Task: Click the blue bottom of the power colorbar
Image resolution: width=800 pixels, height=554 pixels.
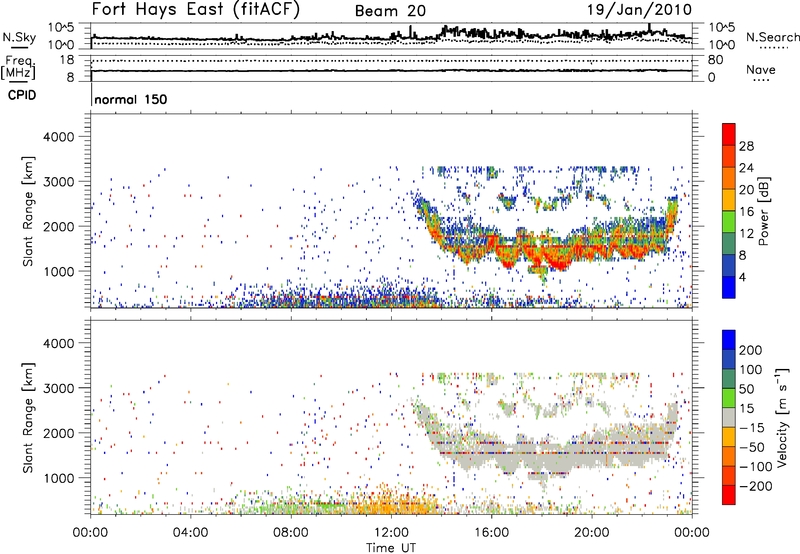Action: coord(729,287)
